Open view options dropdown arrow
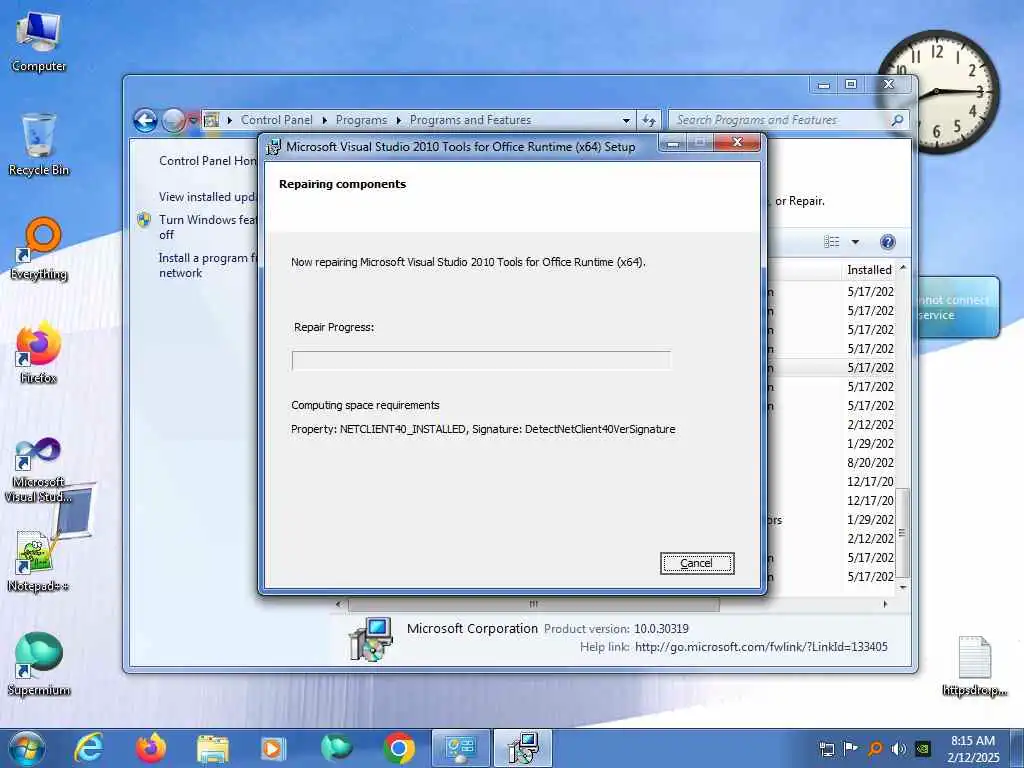 855,242
